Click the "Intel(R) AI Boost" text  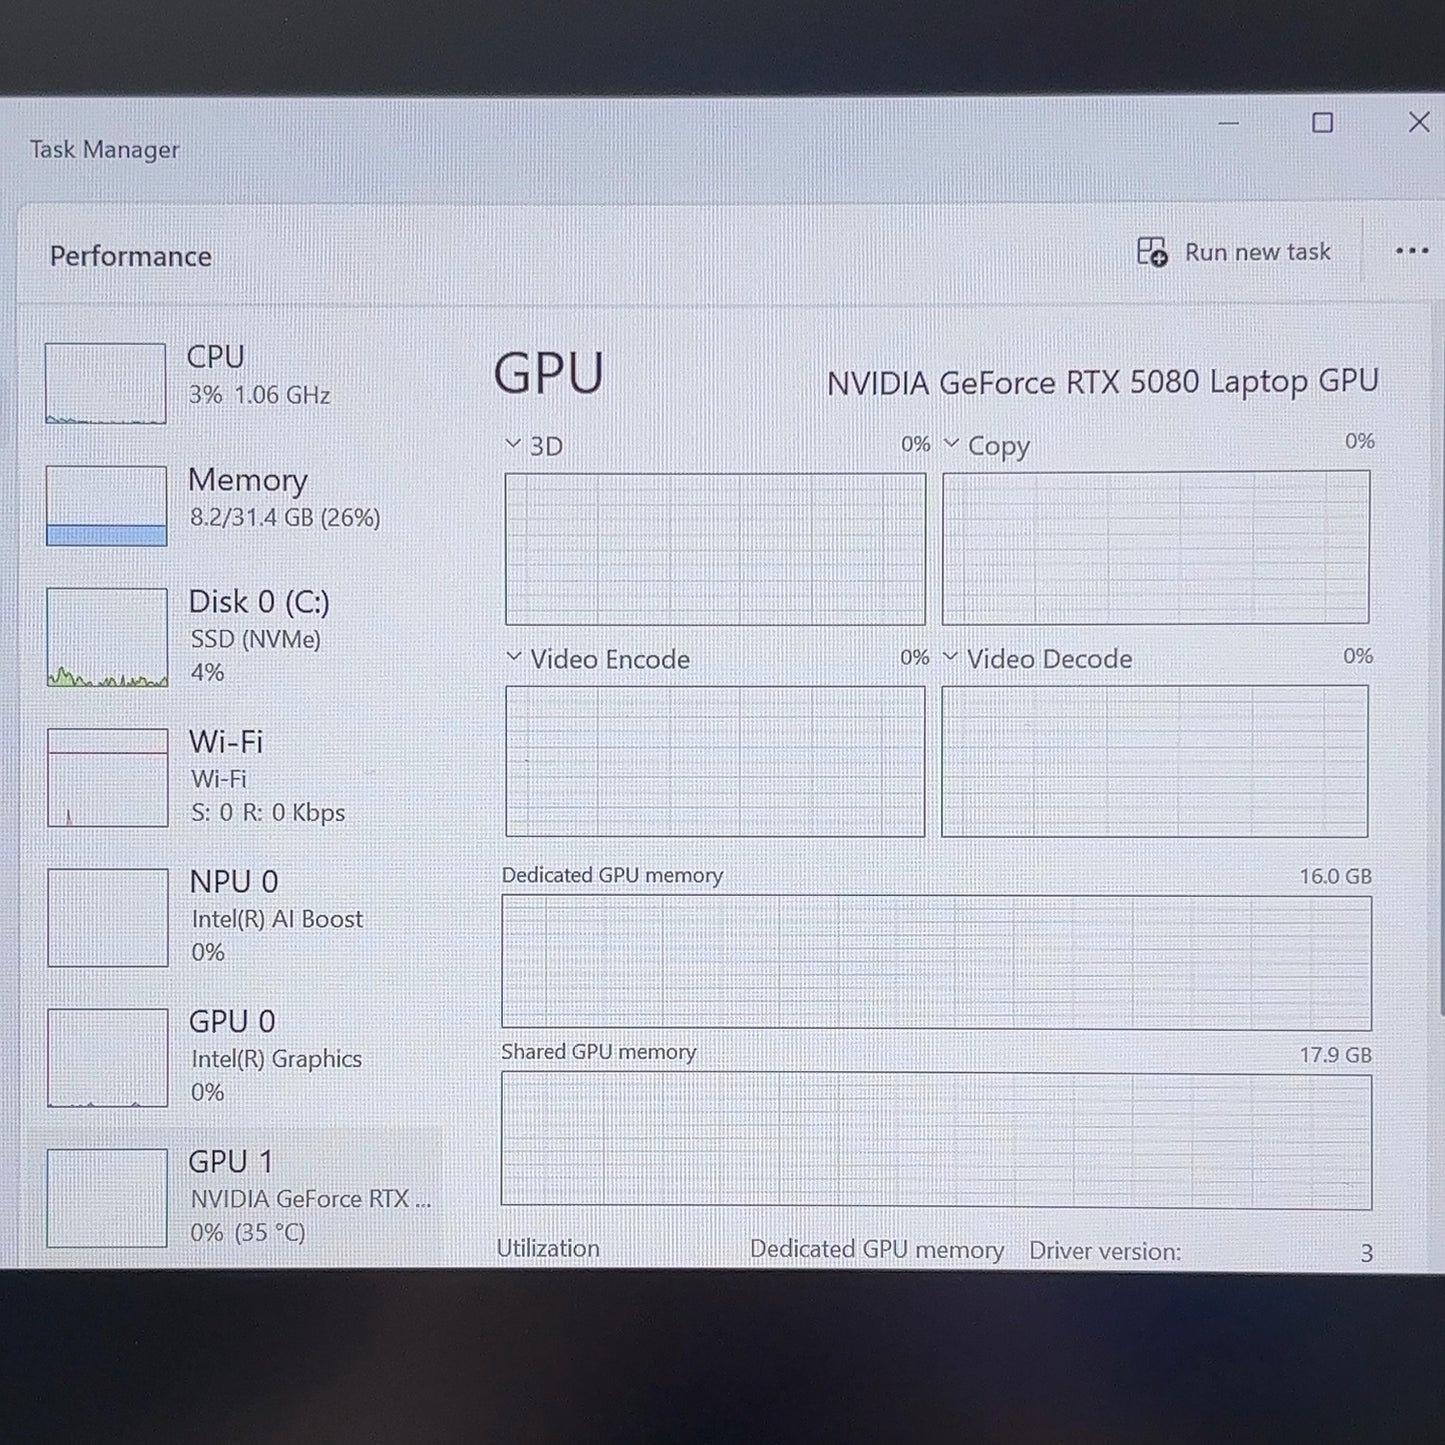(277, 919)
